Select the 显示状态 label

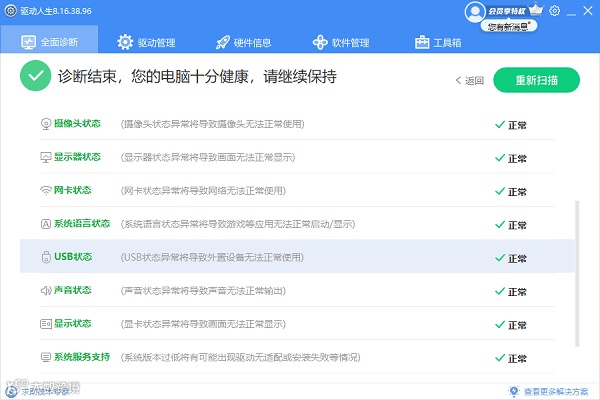73,323
